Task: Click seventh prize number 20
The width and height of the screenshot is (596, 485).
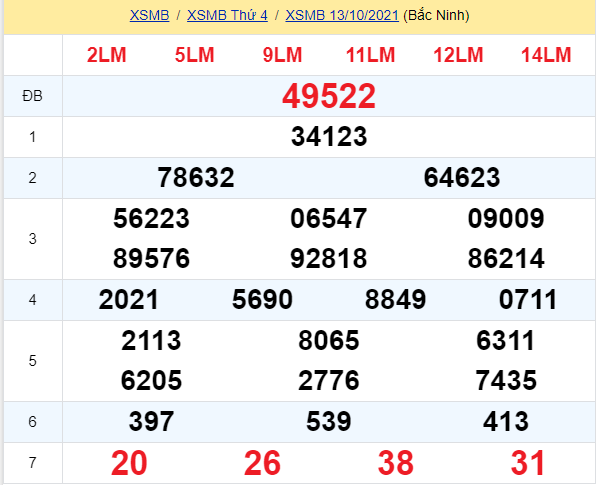Action: click(129, 463)
